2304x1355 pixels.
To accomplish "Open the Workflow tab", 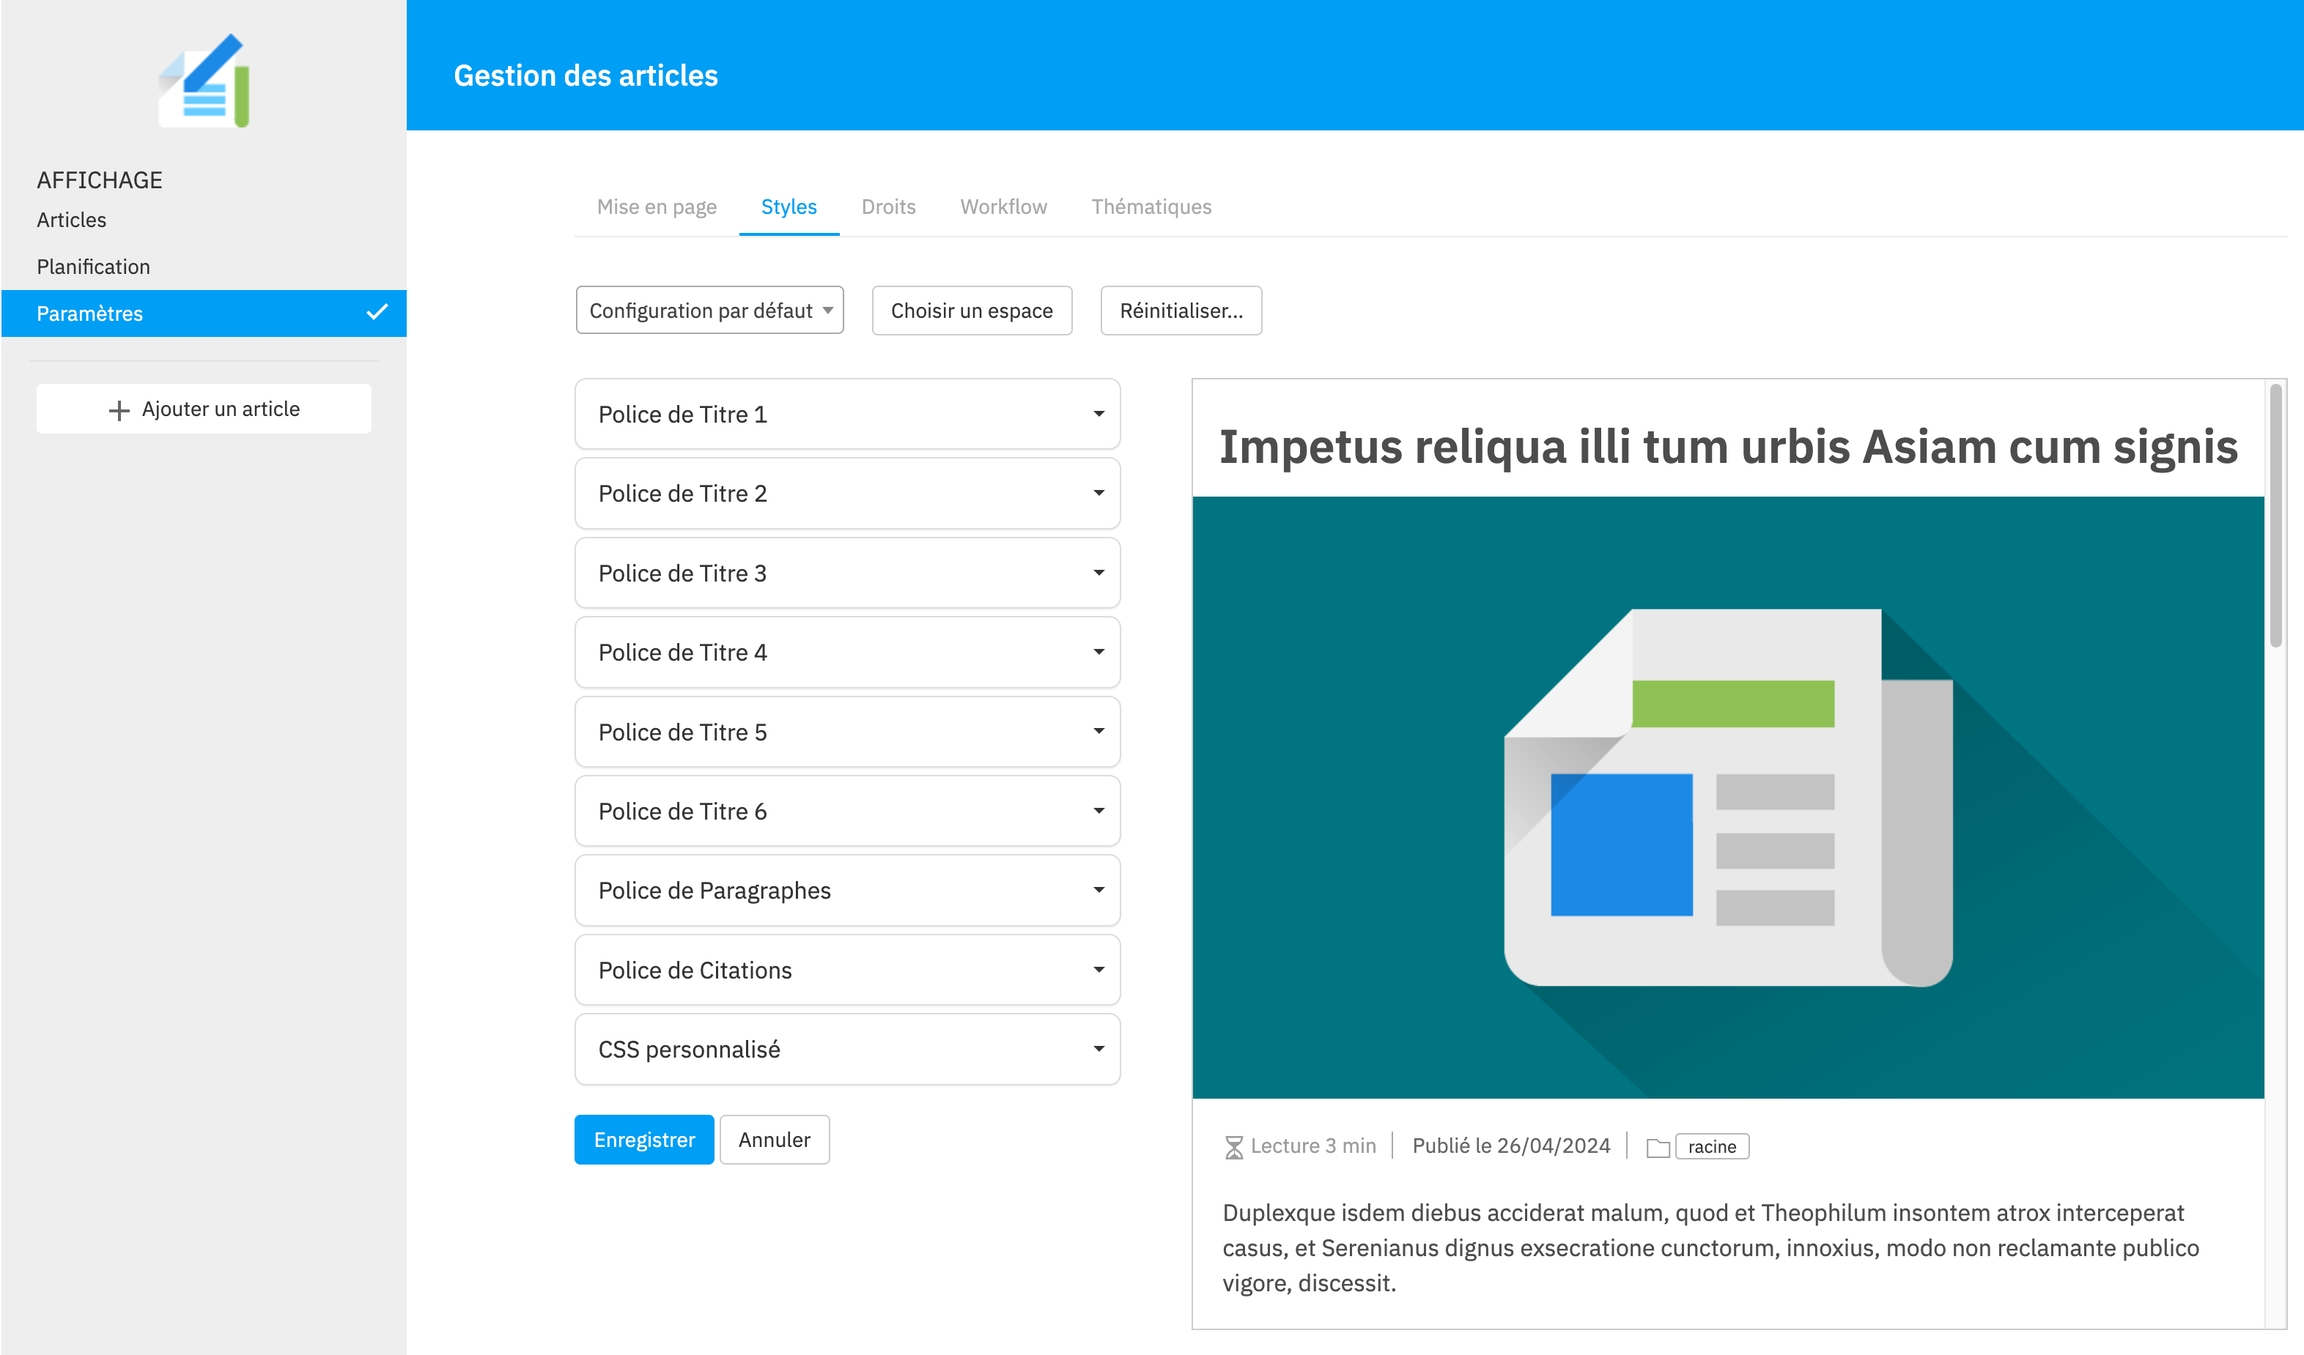I will tap(1003, 207).
